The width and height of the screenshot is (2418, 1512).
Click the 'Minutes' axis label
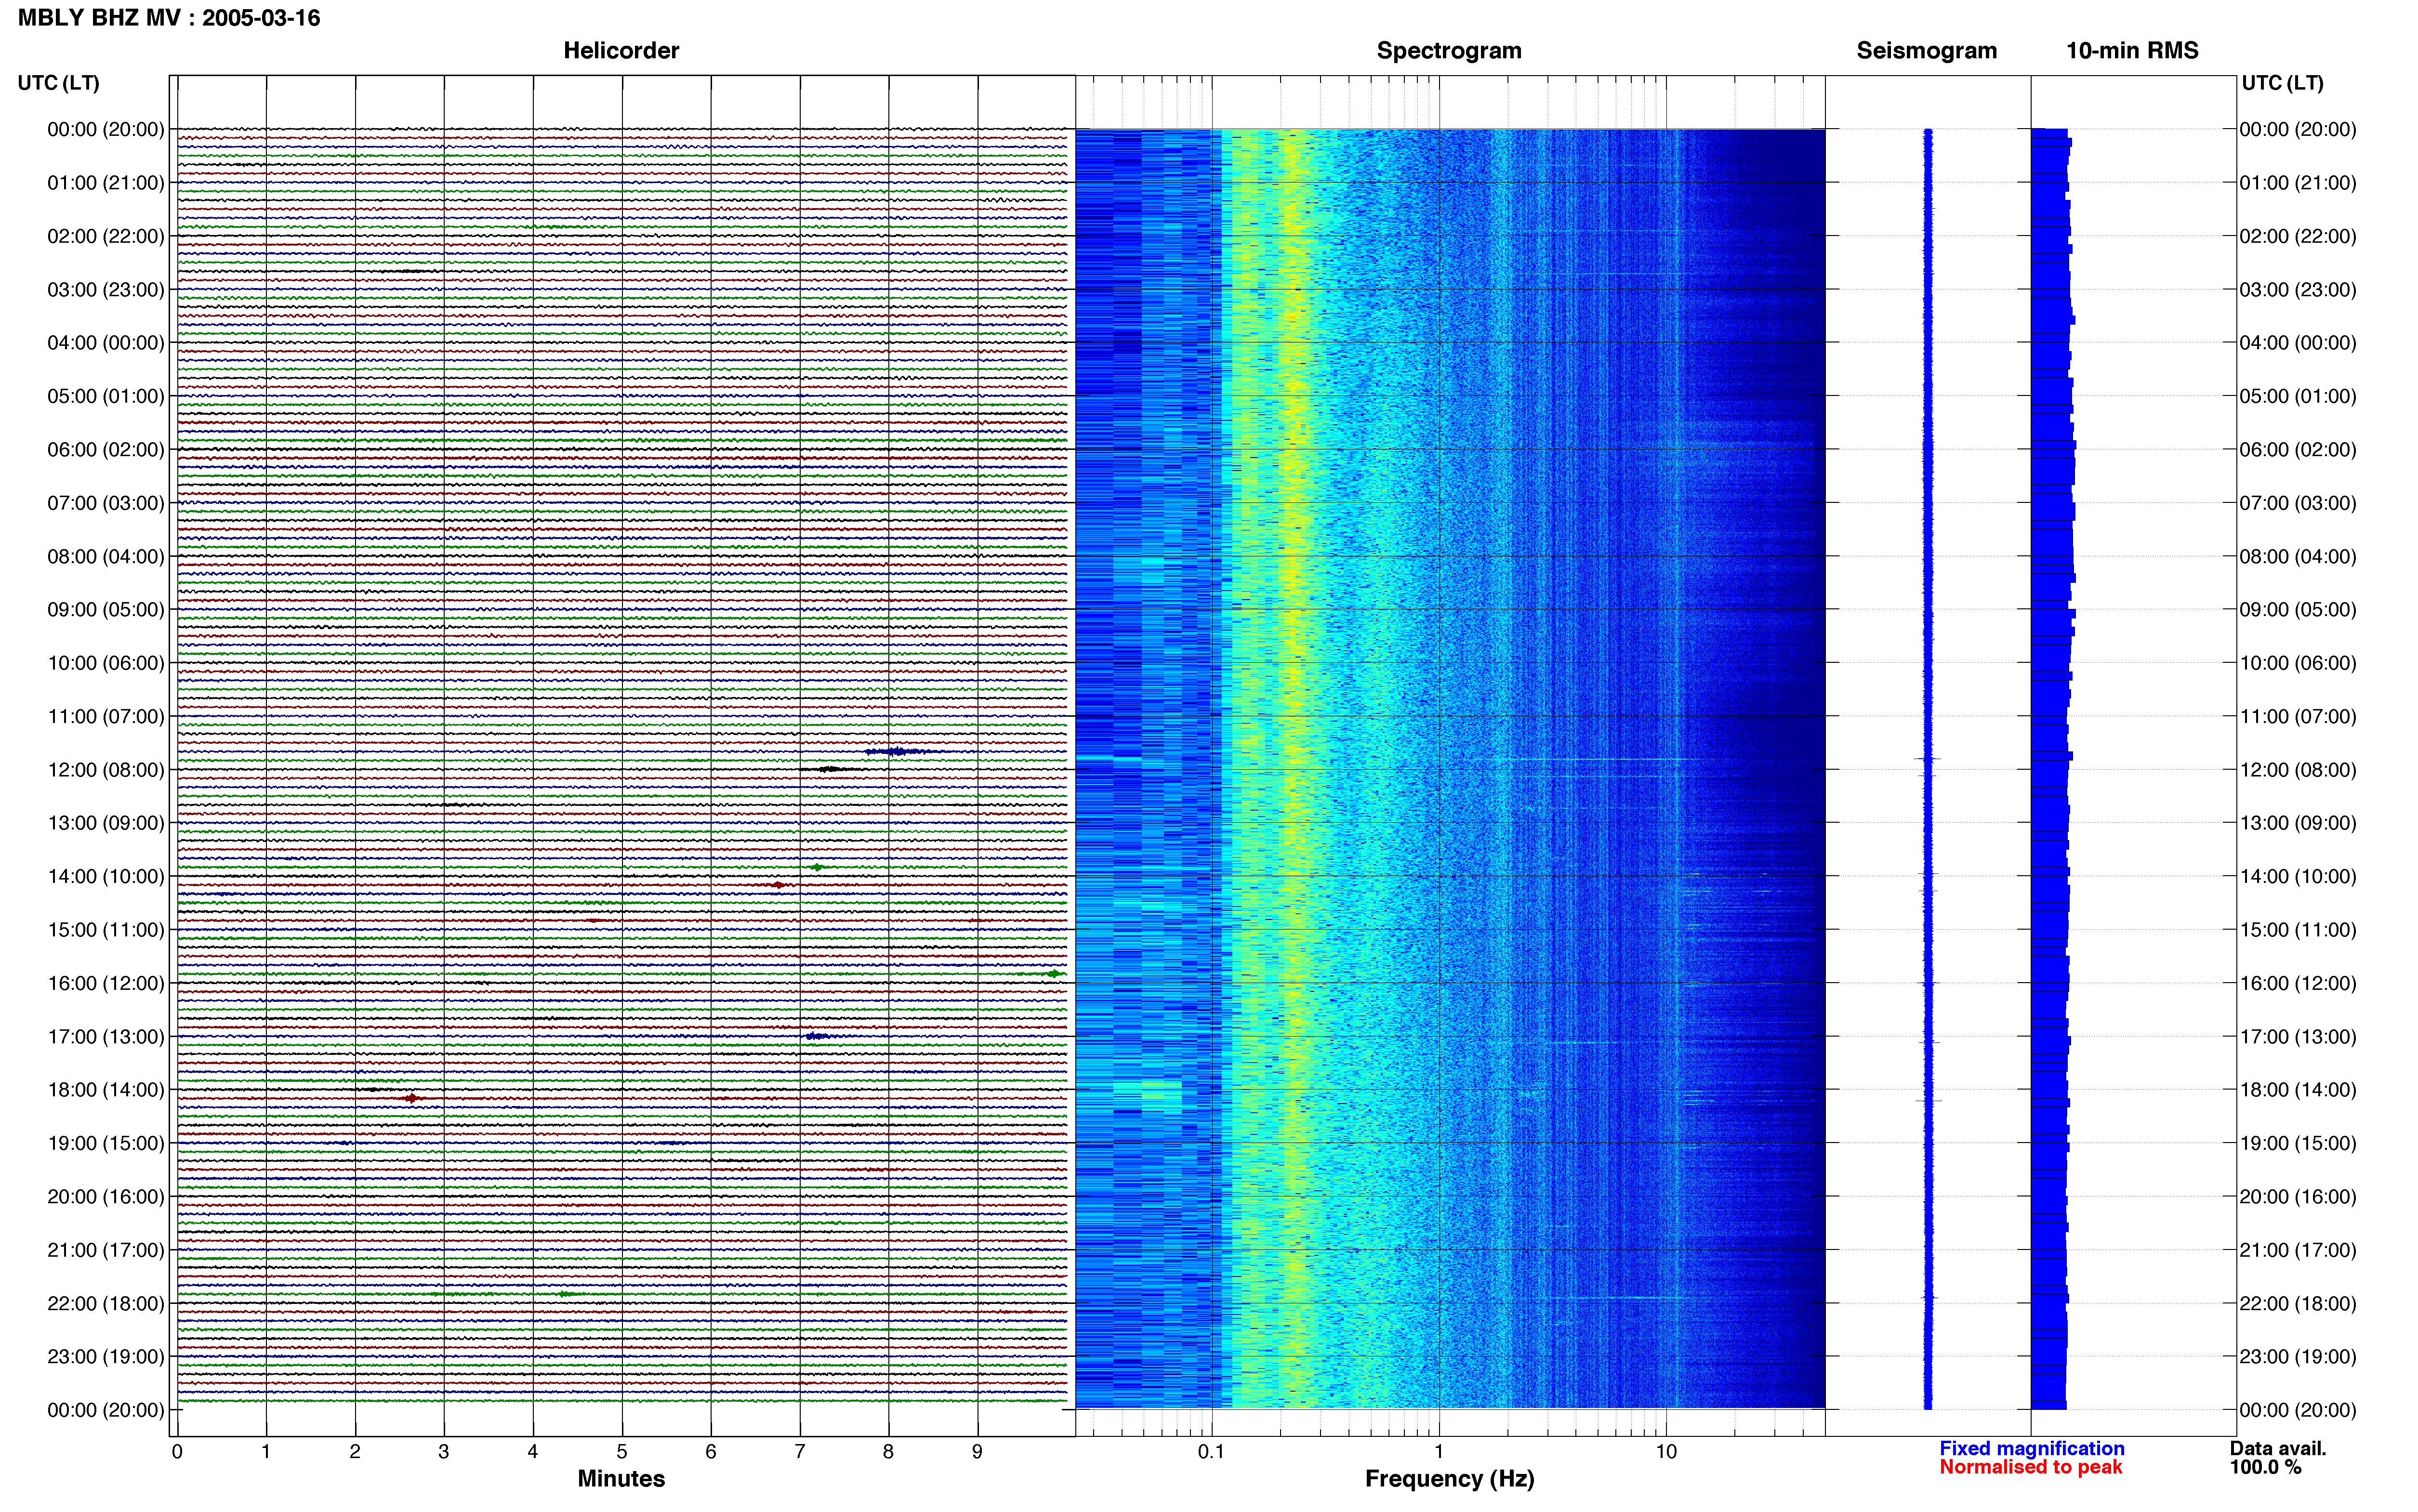point(621,1479)
